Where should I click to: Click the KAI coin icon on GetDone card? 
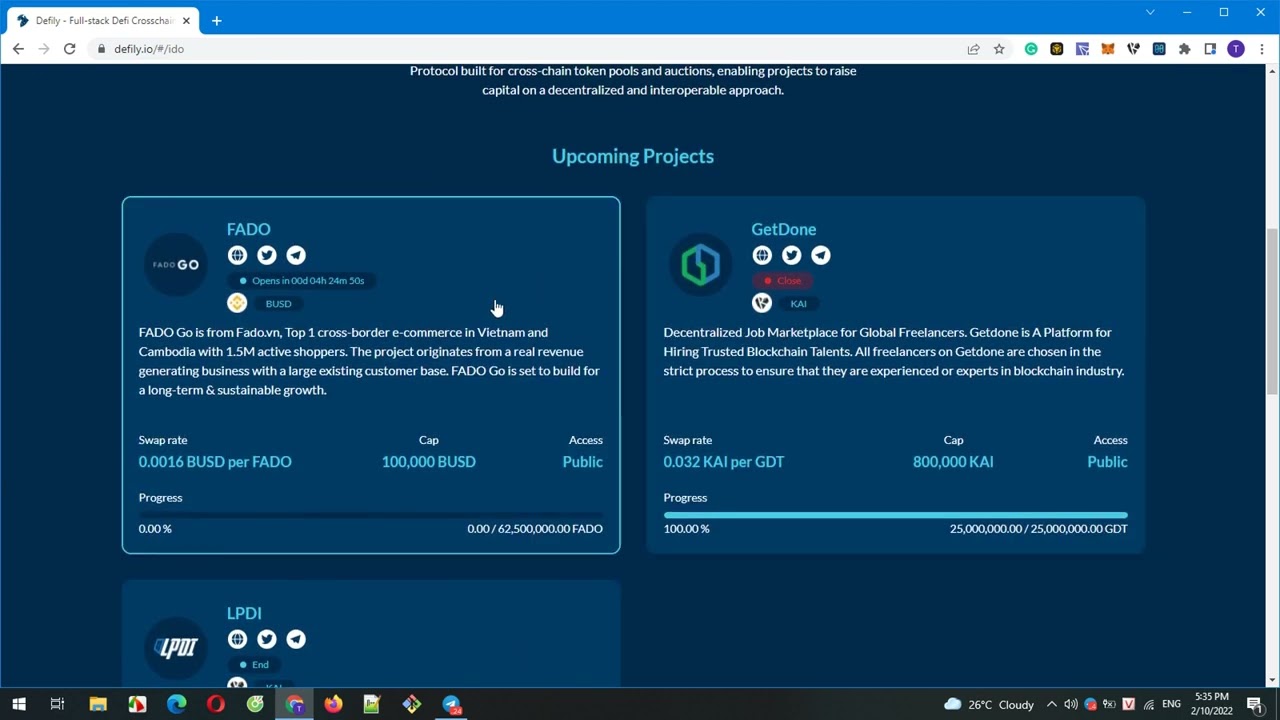(x=762, y=303)
